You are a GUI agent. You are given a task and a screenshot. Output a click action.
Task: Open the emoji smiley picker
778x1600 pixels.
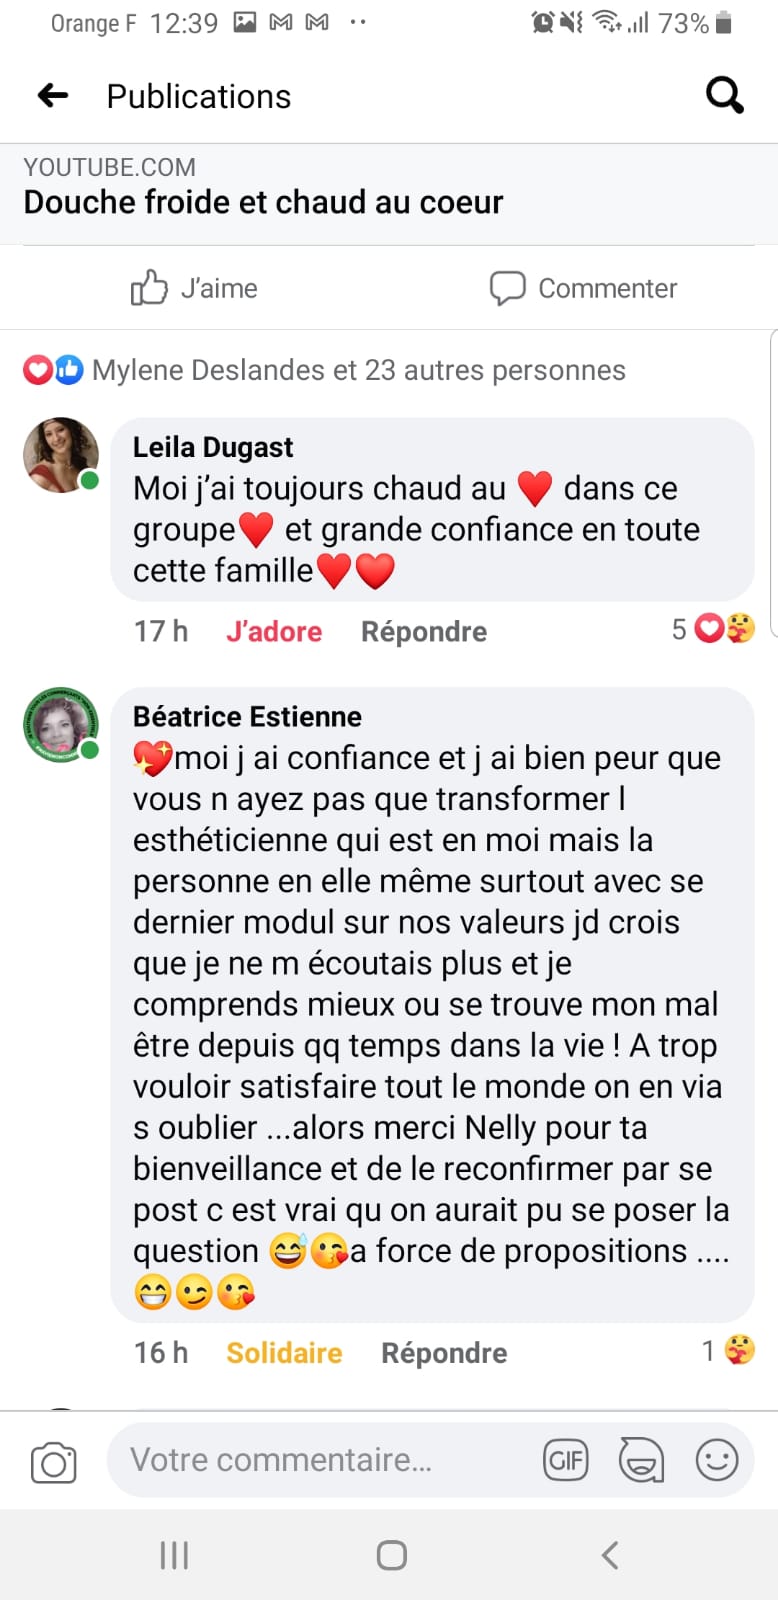click(717, 1460)
